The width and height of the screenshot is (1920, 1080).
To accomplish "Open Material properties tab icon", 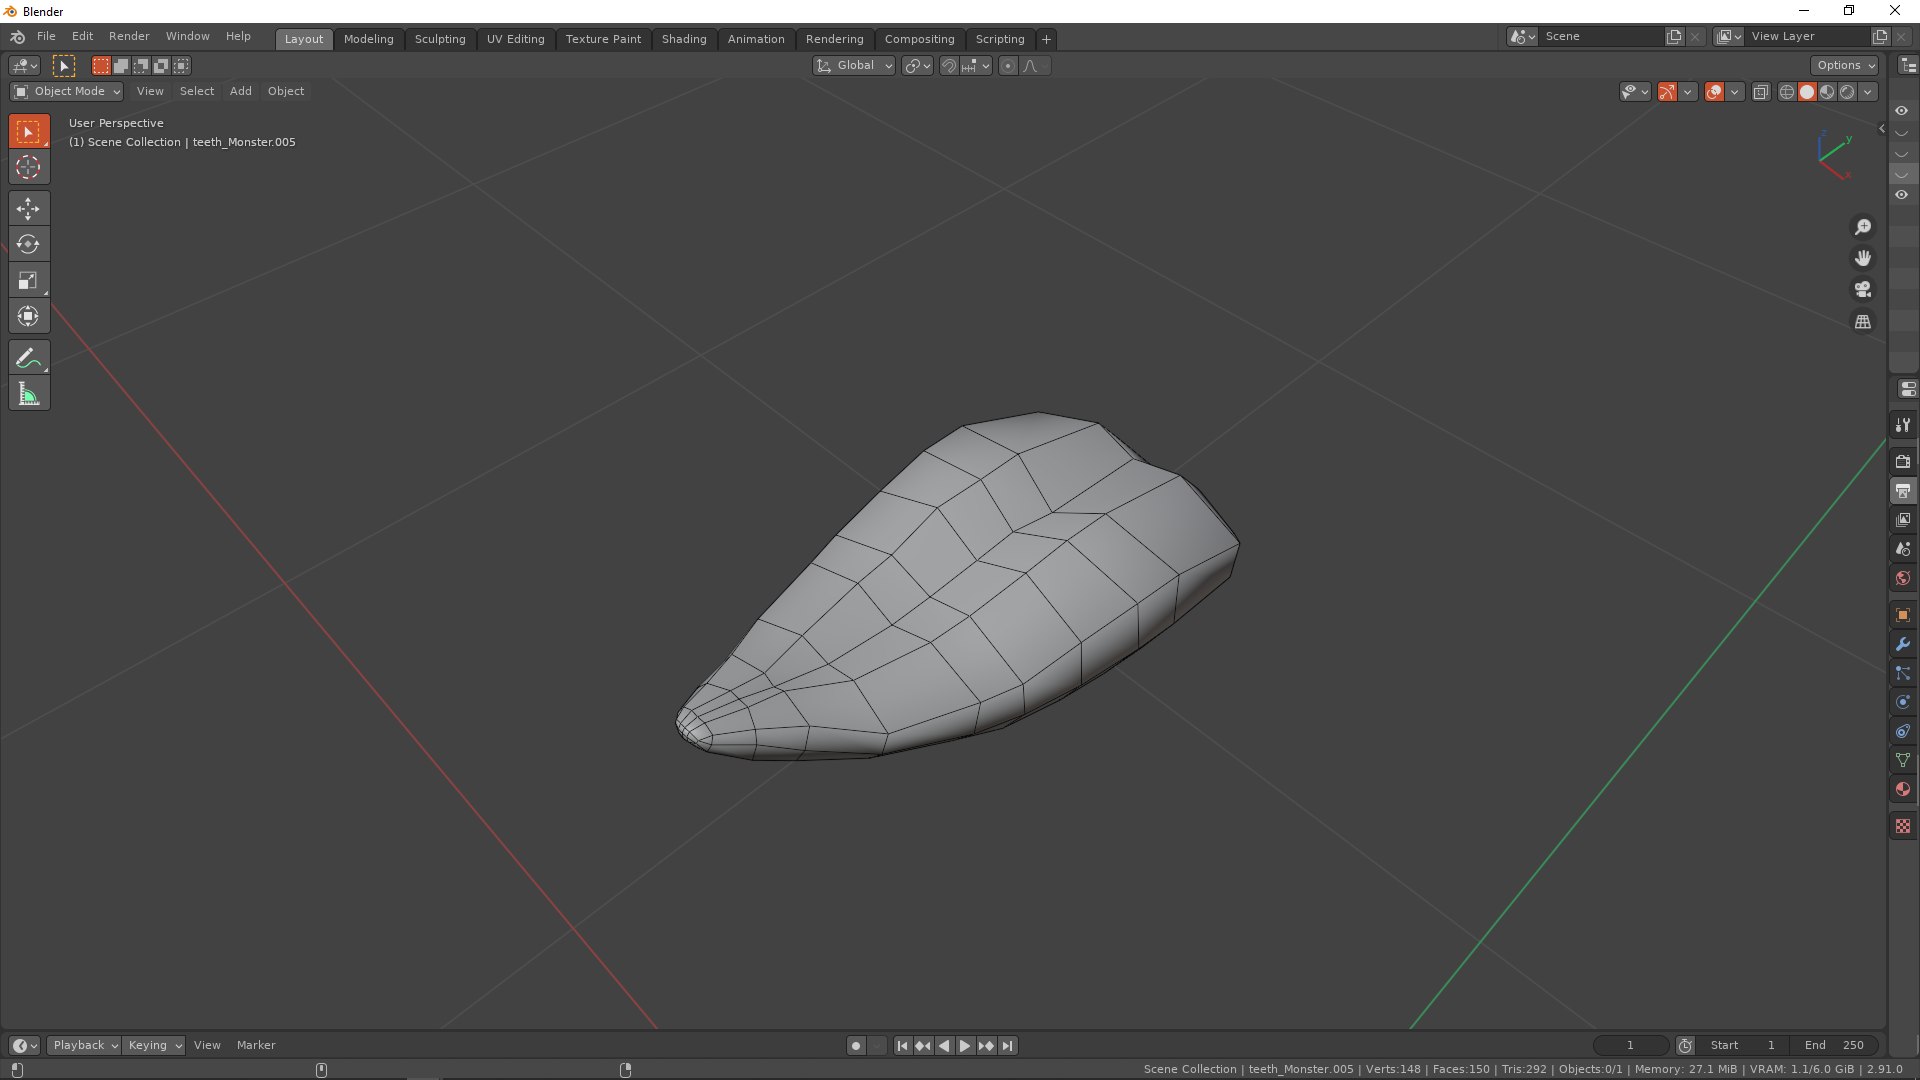I will coord(1902,790).
